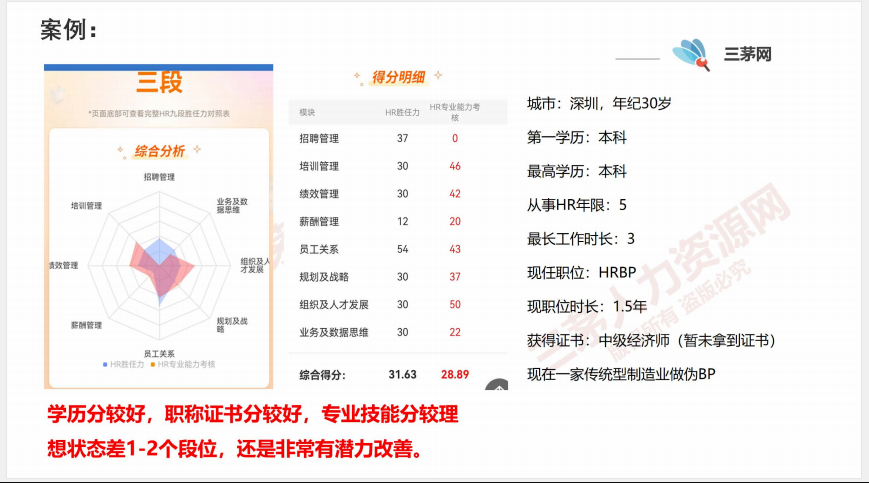This screenshot has width=869, height=483.
Task: Click the line 从事HR年限：5
Action: 577,205
